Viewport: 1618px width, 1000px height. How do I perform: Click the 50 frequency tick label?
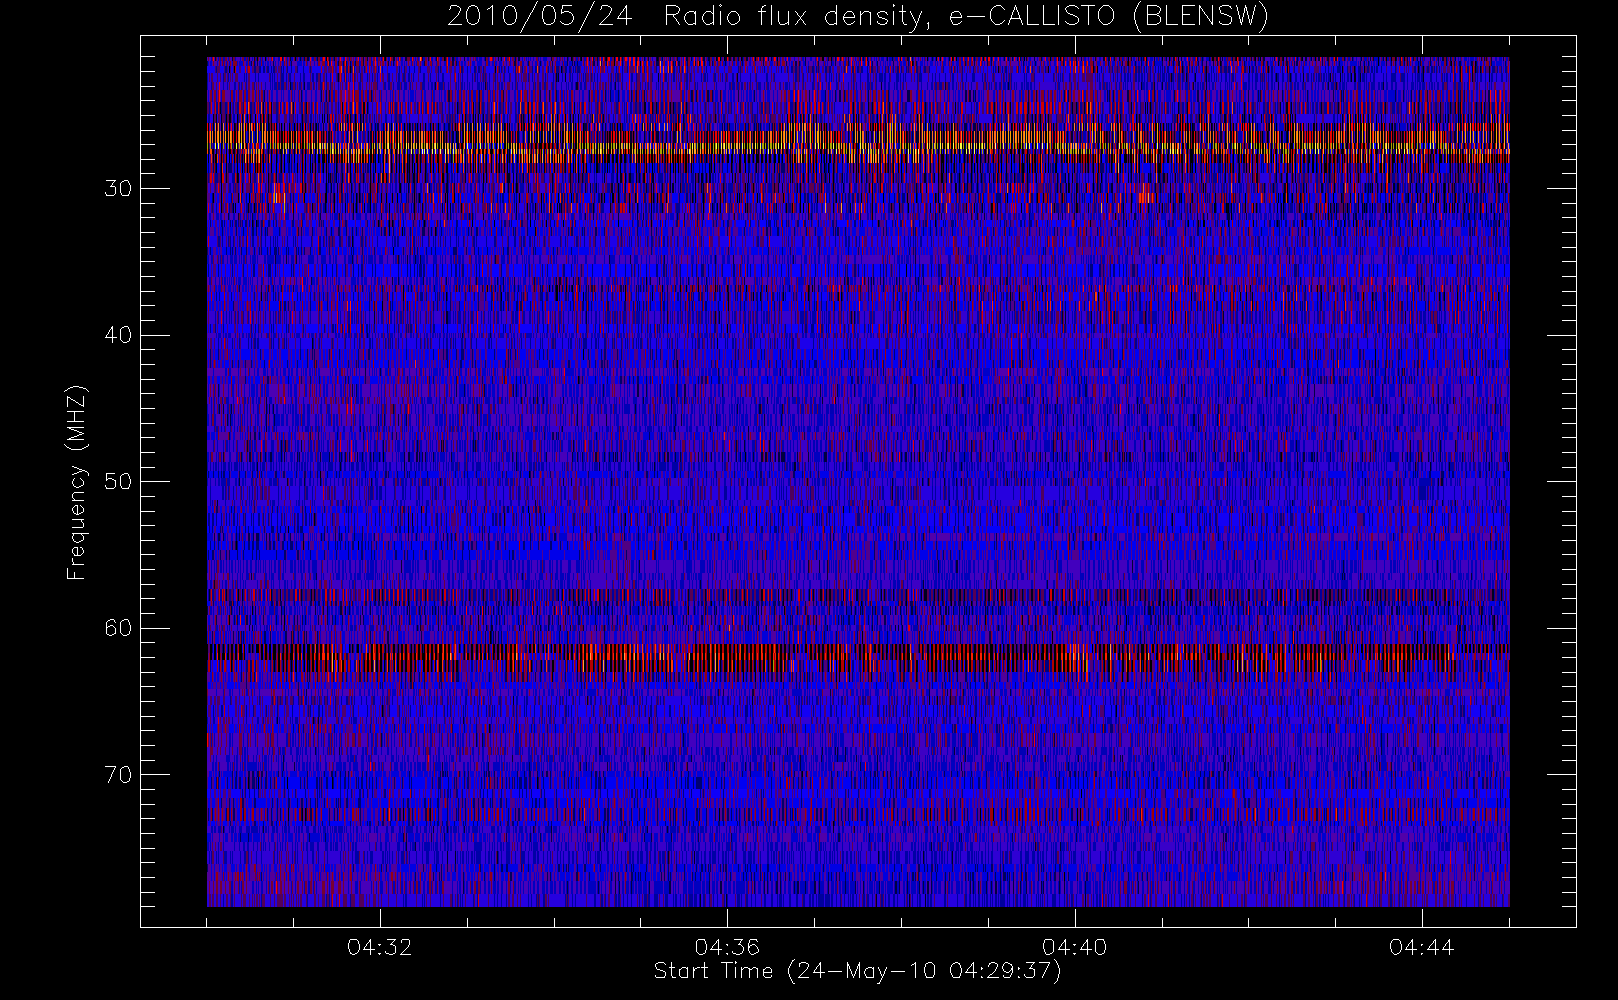(x=118, y=482)
